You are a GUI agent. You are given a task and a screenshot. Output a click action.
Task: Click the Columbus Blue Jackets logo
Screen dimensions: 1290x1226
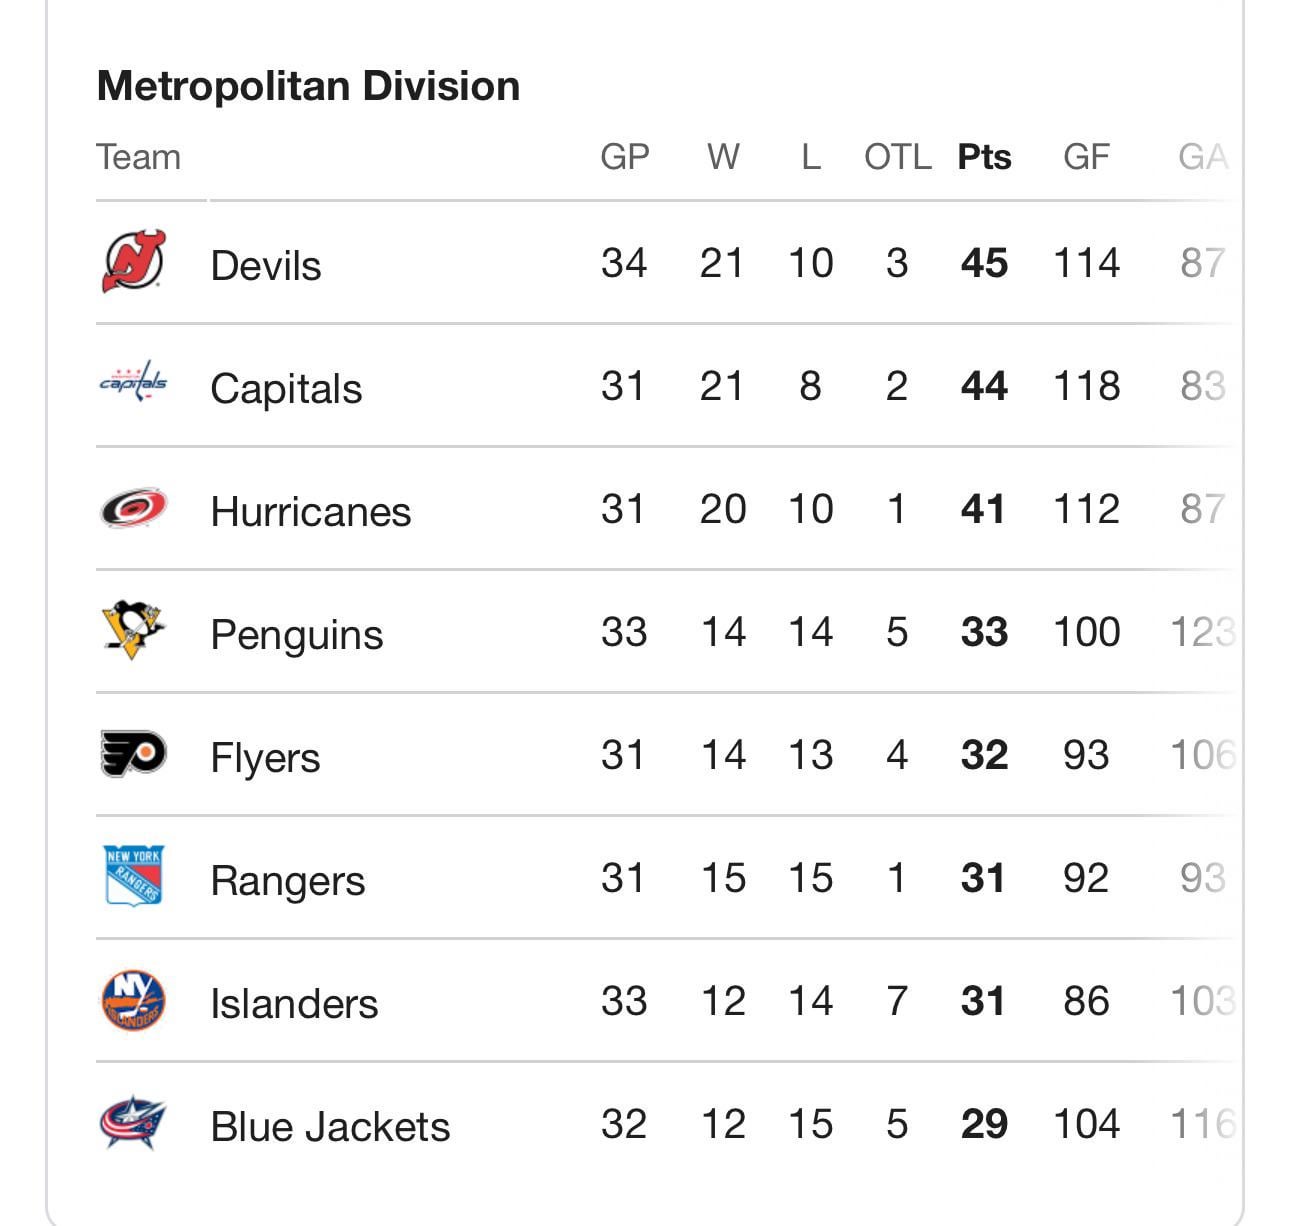point(133,1123)
